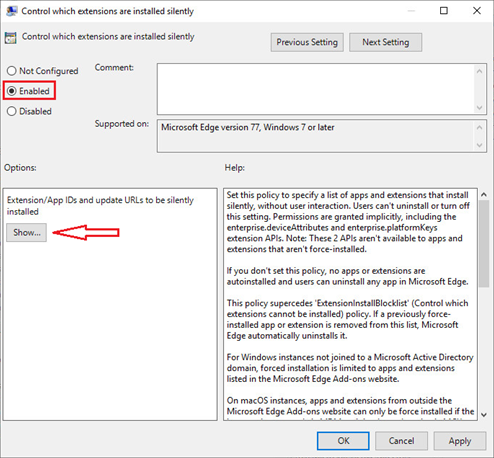Select the Enabled radio button

click(x=11, y=91)
